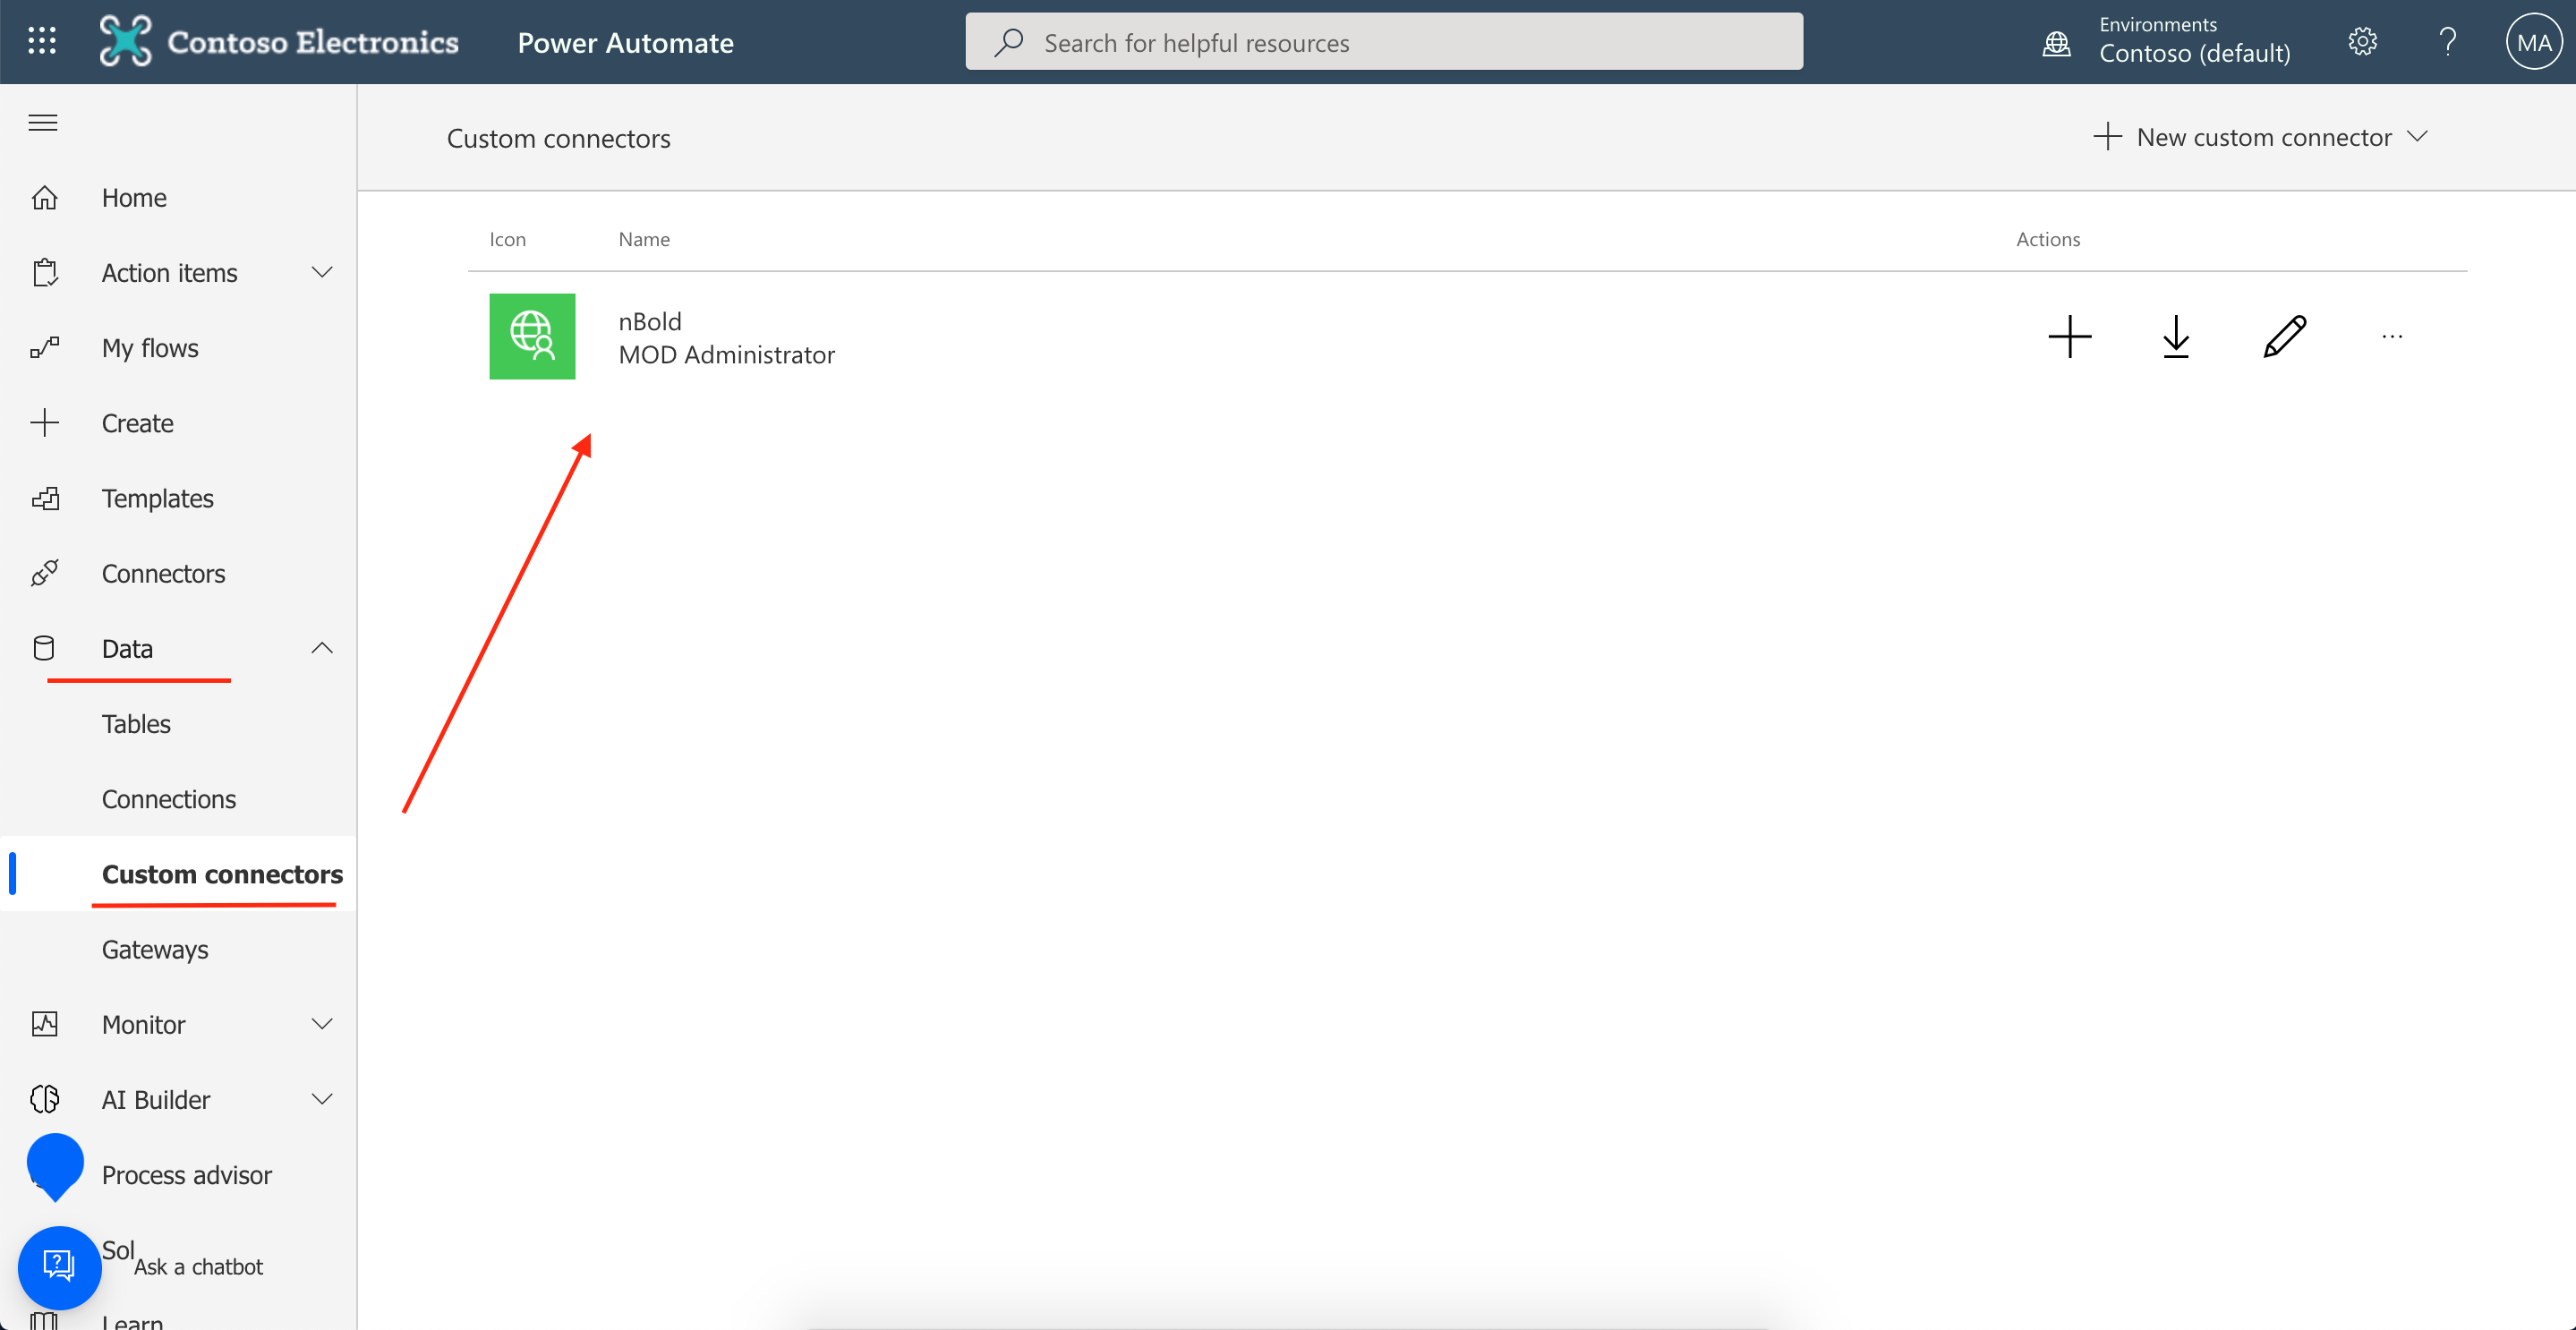Download the nBold connector via arrow icon
The image size is (2576, 1330).
pyautogui.click(x=2176, y=337)
